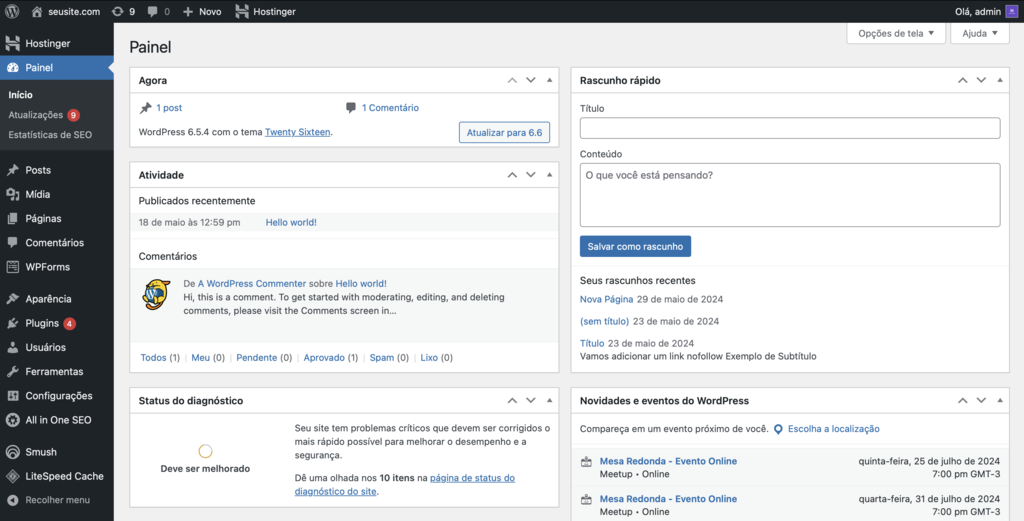Click the Smush icon in sidebar
This screenshot has width=1024, height=521.
(x=12, y=452)
